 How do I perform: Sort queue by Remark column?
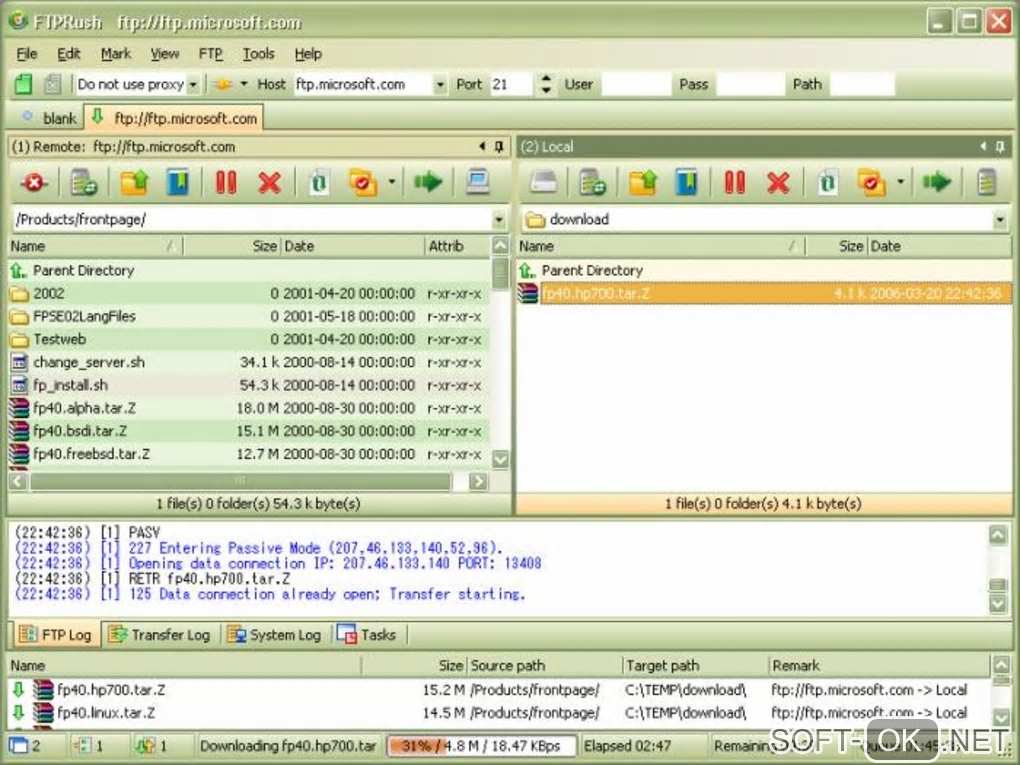878,665
